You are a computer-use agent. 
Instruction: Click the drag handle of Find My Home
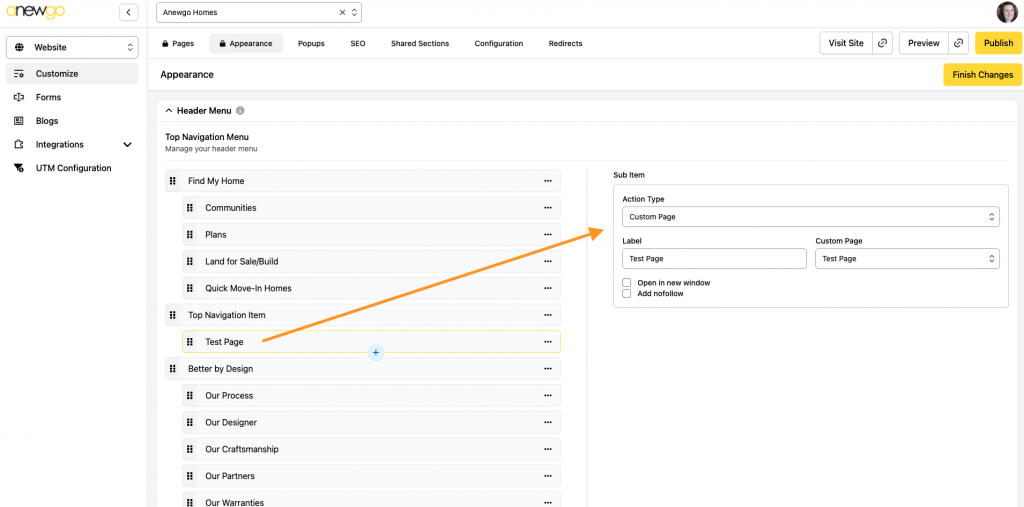click(x=173, y=181)
